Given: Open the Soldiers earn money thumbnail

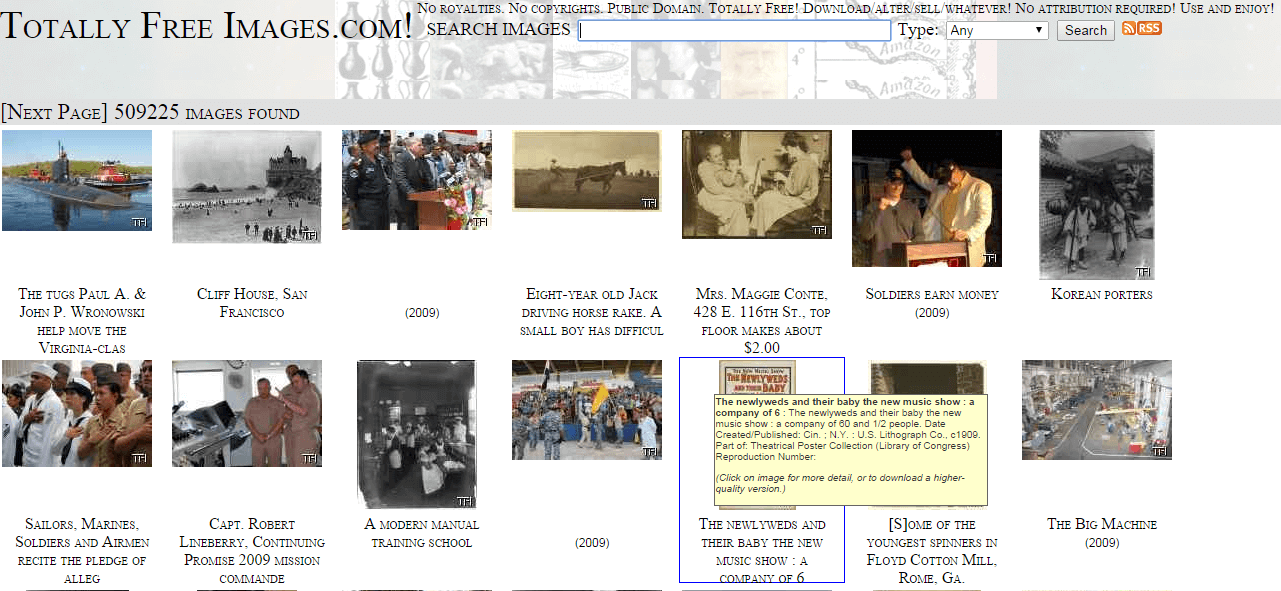Looking at the screenshot, I should click(926, 198).
